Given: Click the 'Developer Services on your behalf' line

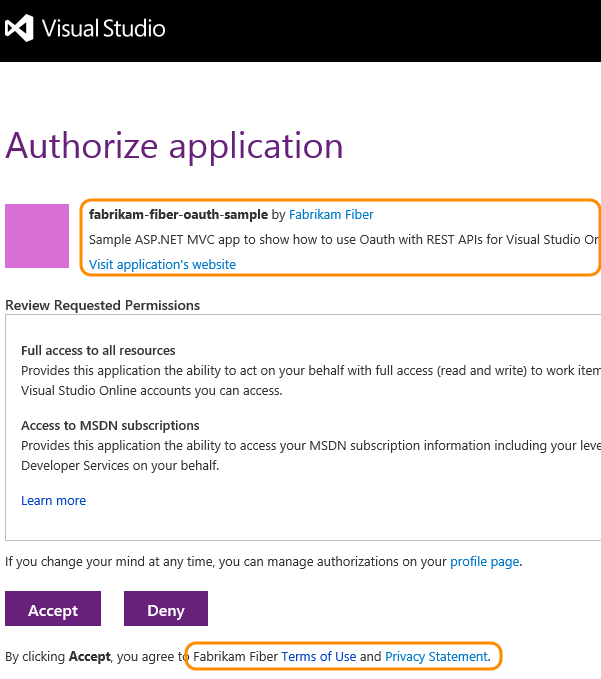Looking at the screenshot, I should click(x=120, y=466).
